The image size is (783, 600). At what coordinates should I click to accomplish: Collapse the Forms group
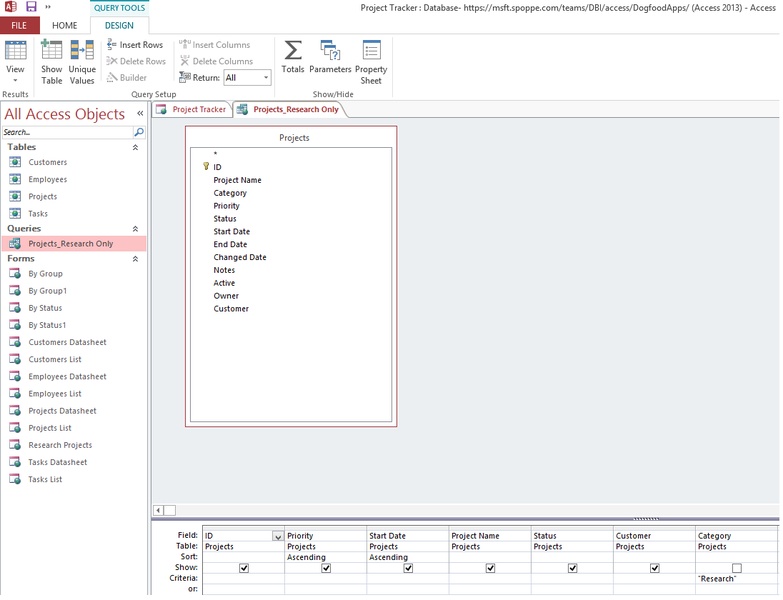135,259
